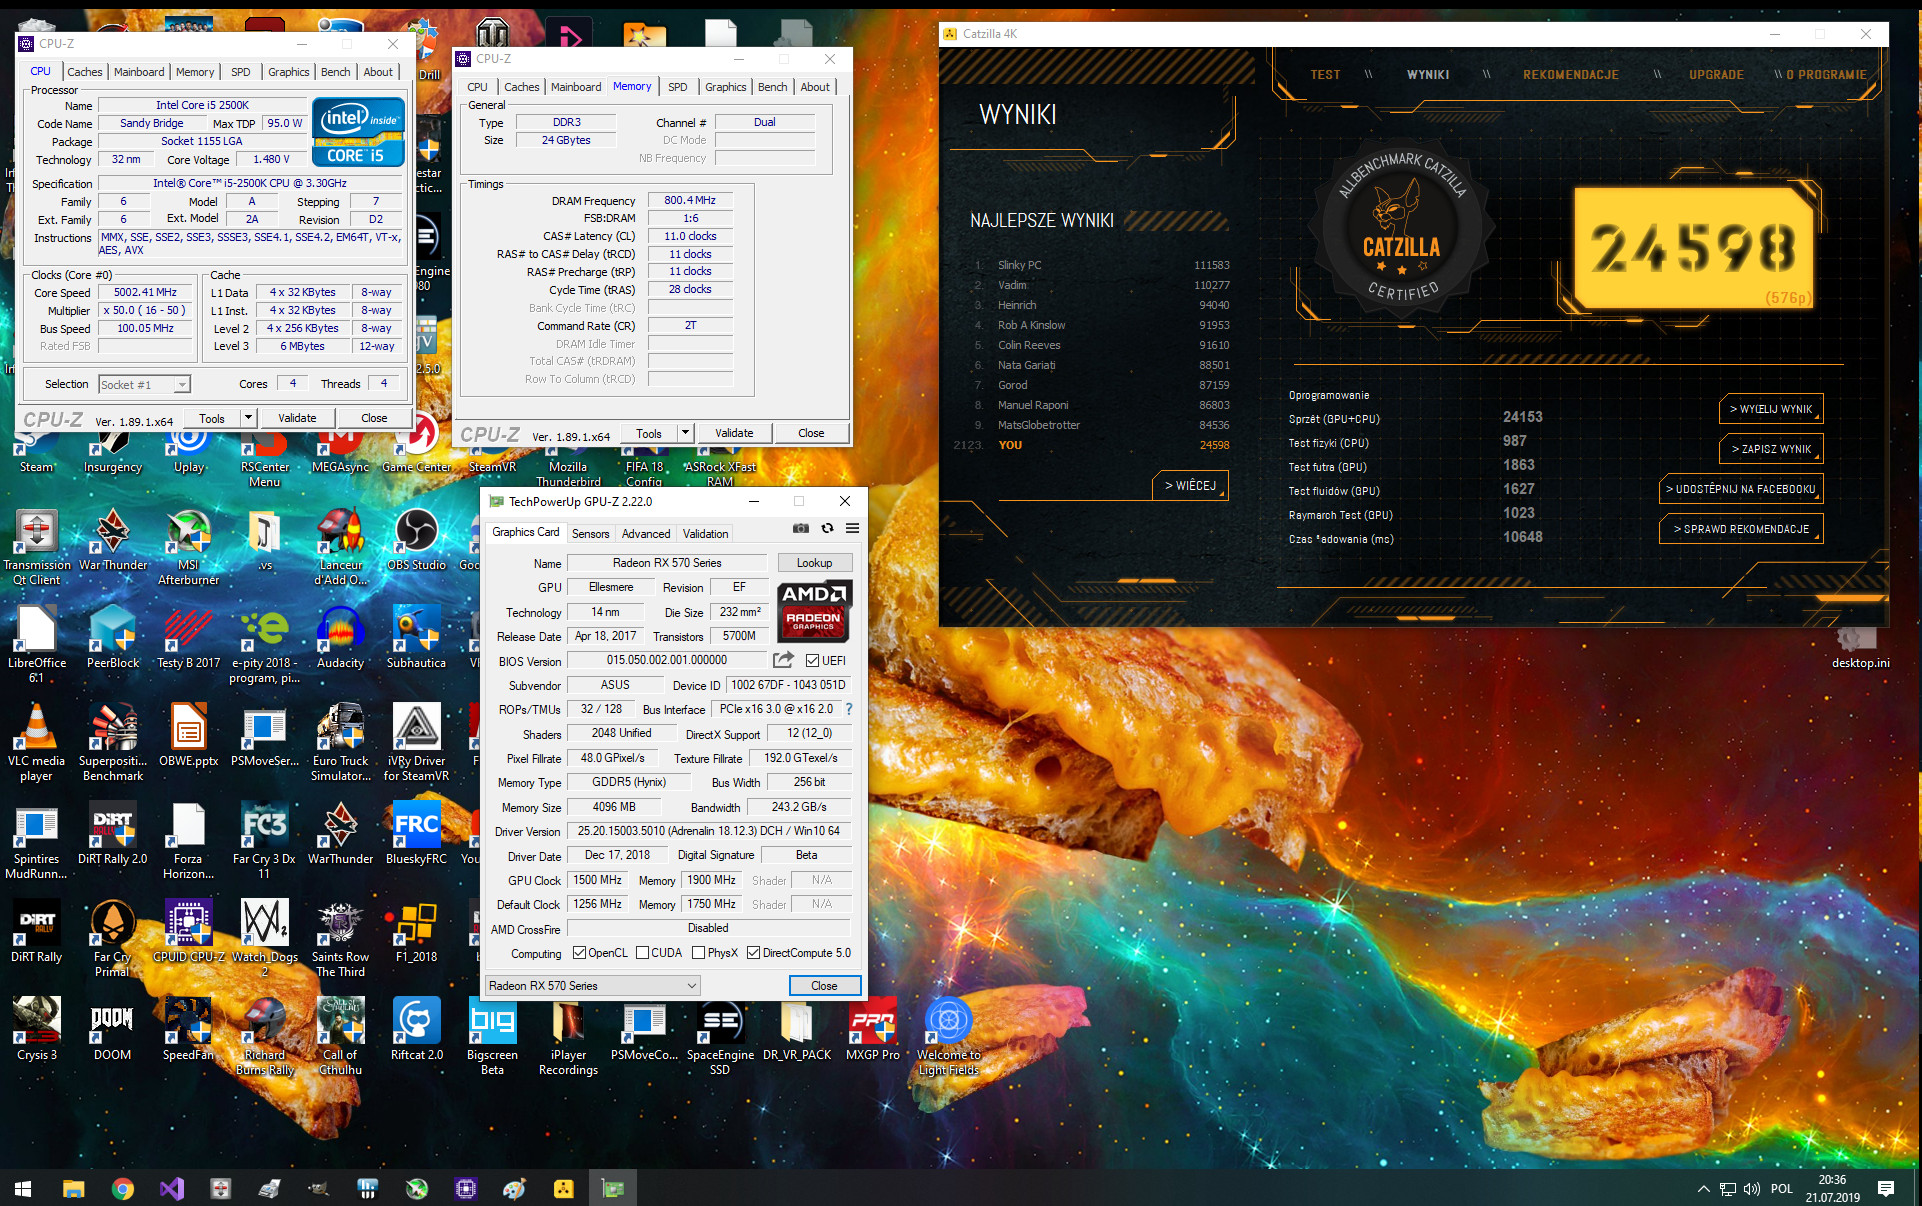The height and width of the screenshot is (1206, 1922).
Task: Open TEST tab in Catzilla
Action: (1325, 75)
